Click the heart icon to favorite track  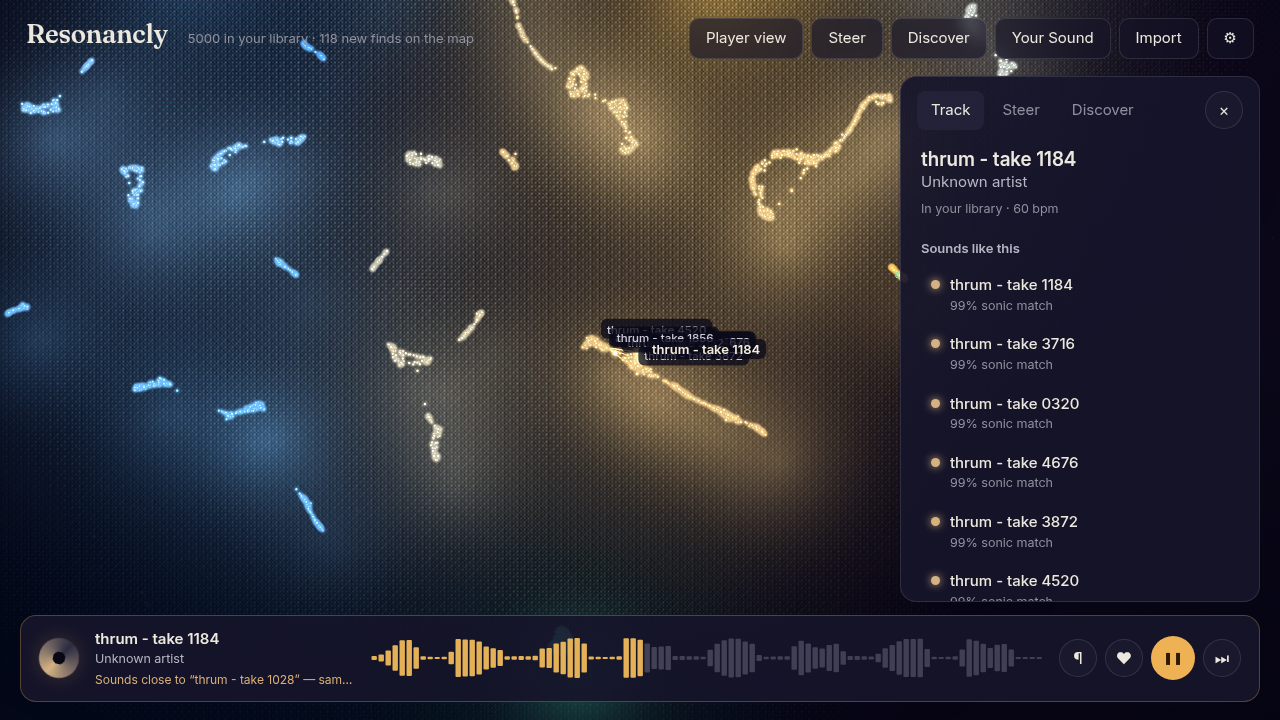(1124, 658)
